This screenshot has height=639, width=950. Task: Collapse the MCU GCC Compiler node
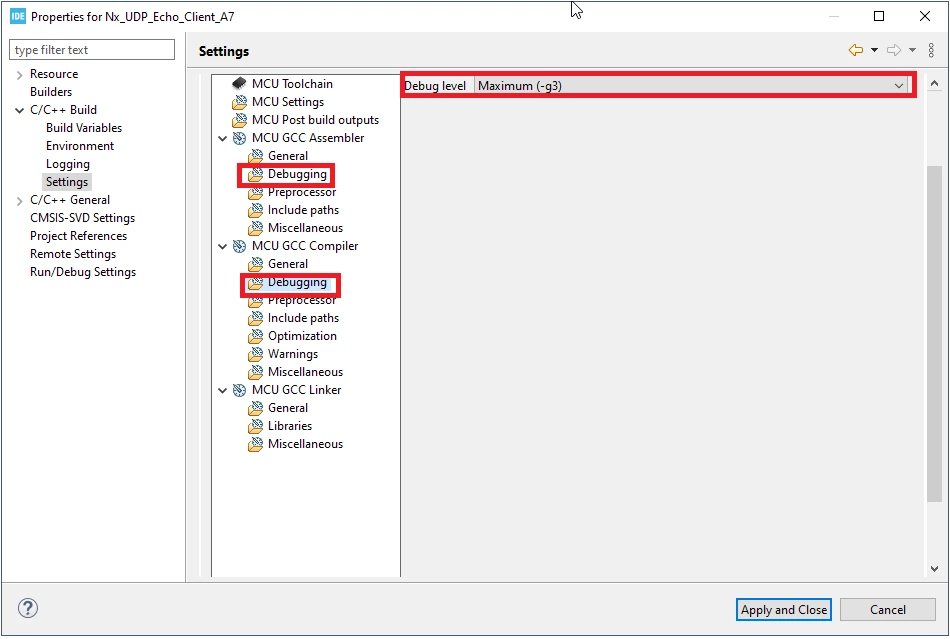click(222, 247)
